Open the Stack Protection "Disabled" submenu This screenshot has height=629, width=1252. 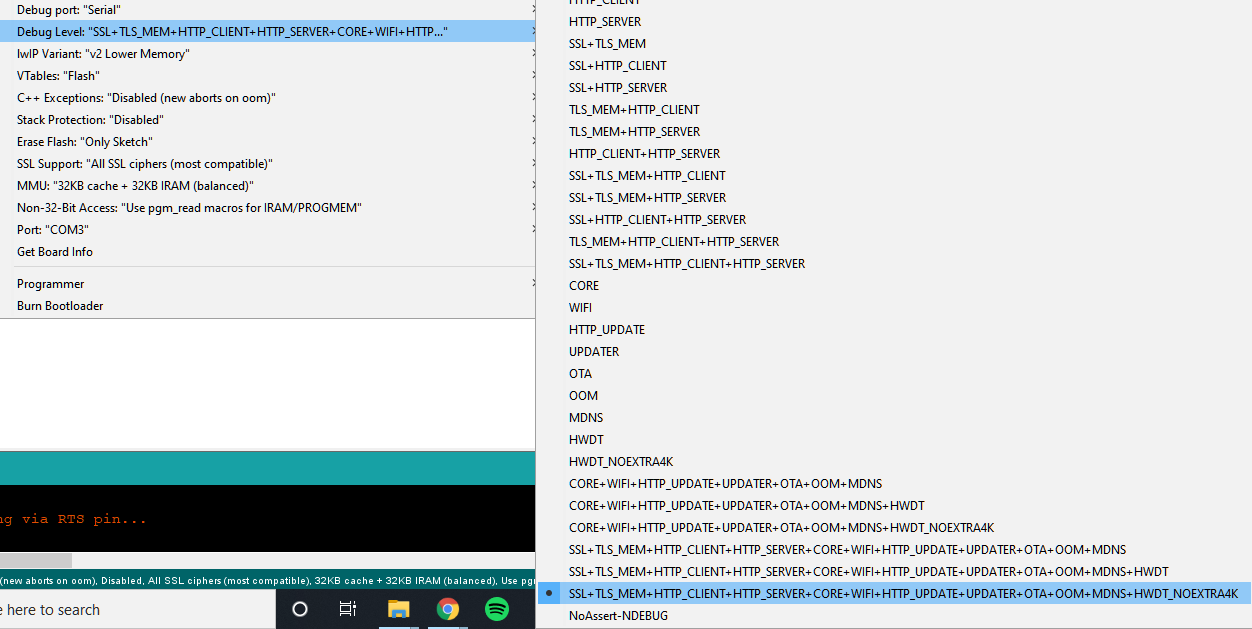click(x=268, y=120)
